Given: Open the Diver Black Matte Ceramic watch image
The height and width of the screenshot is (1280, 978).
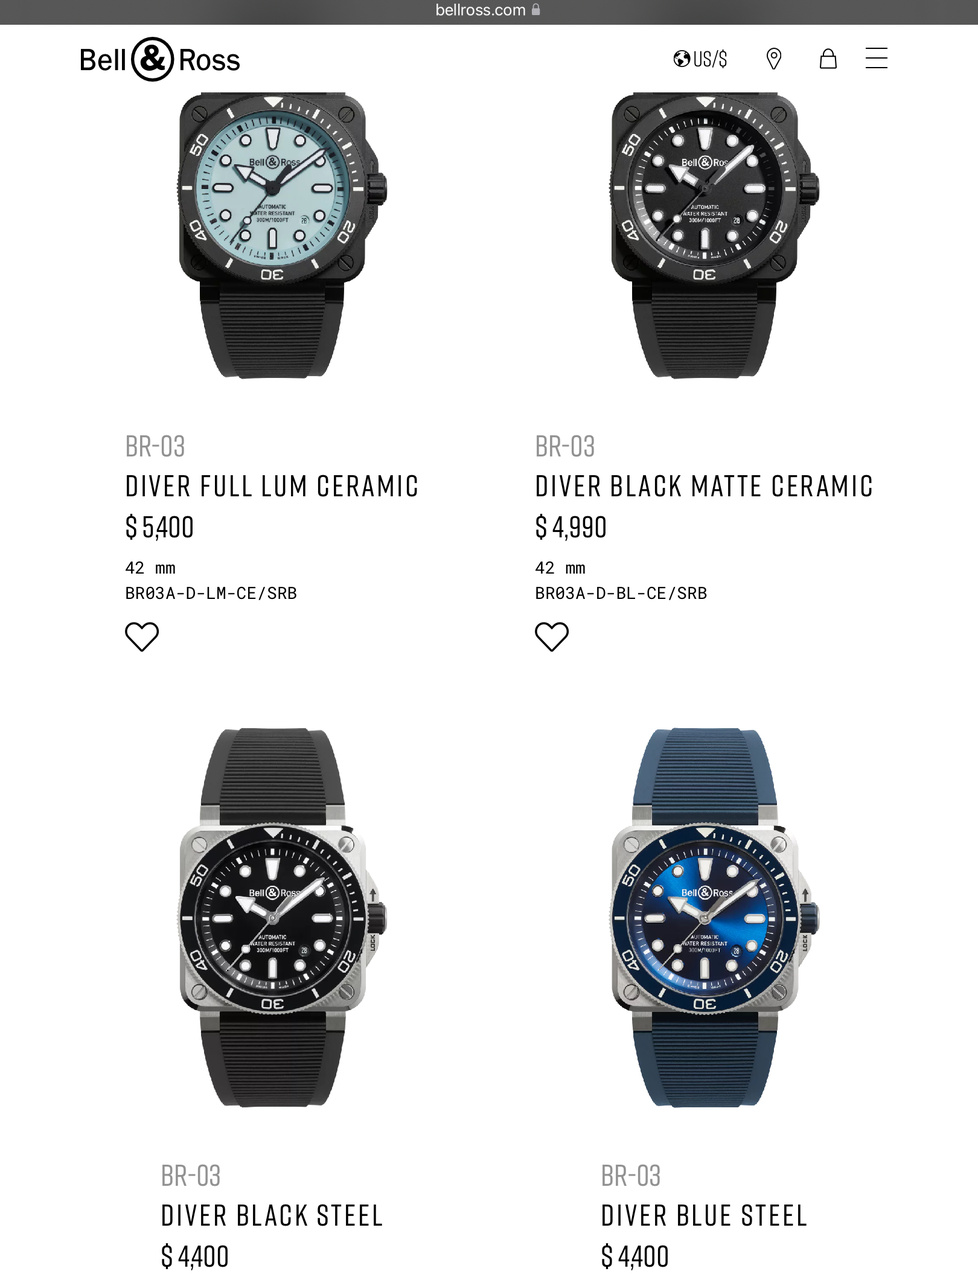Looking at the screenshot, I should pos(714,236).
